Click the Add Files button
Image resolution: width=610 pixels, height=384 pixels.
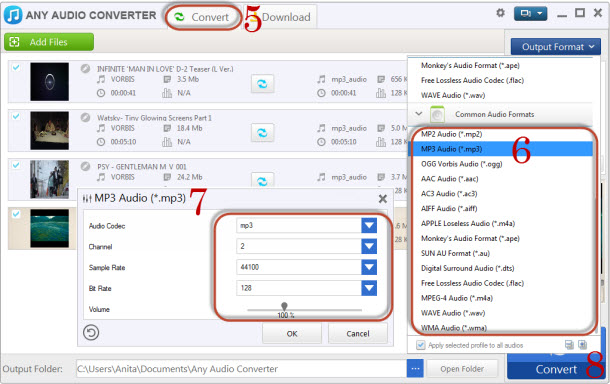pyautogui.click(x=49, y=42)
